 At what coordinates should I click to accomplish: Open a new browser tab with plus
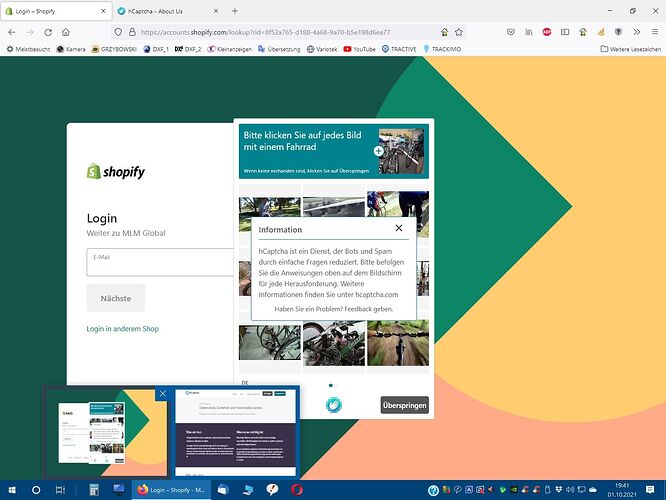coord(235,11)
